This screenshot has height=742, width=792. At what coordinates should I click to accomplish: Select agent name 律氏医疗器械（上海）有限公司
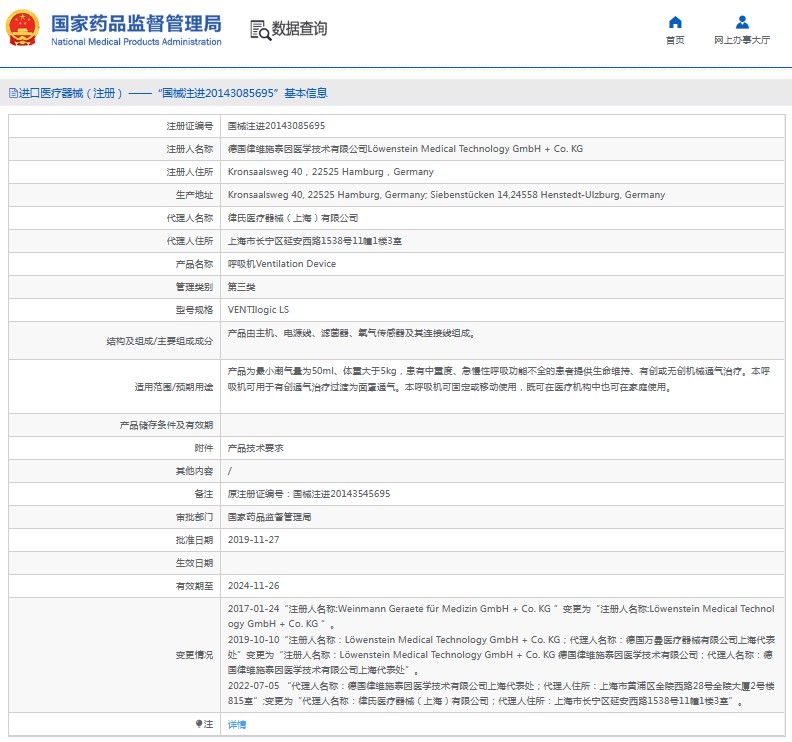coord(292,218)
